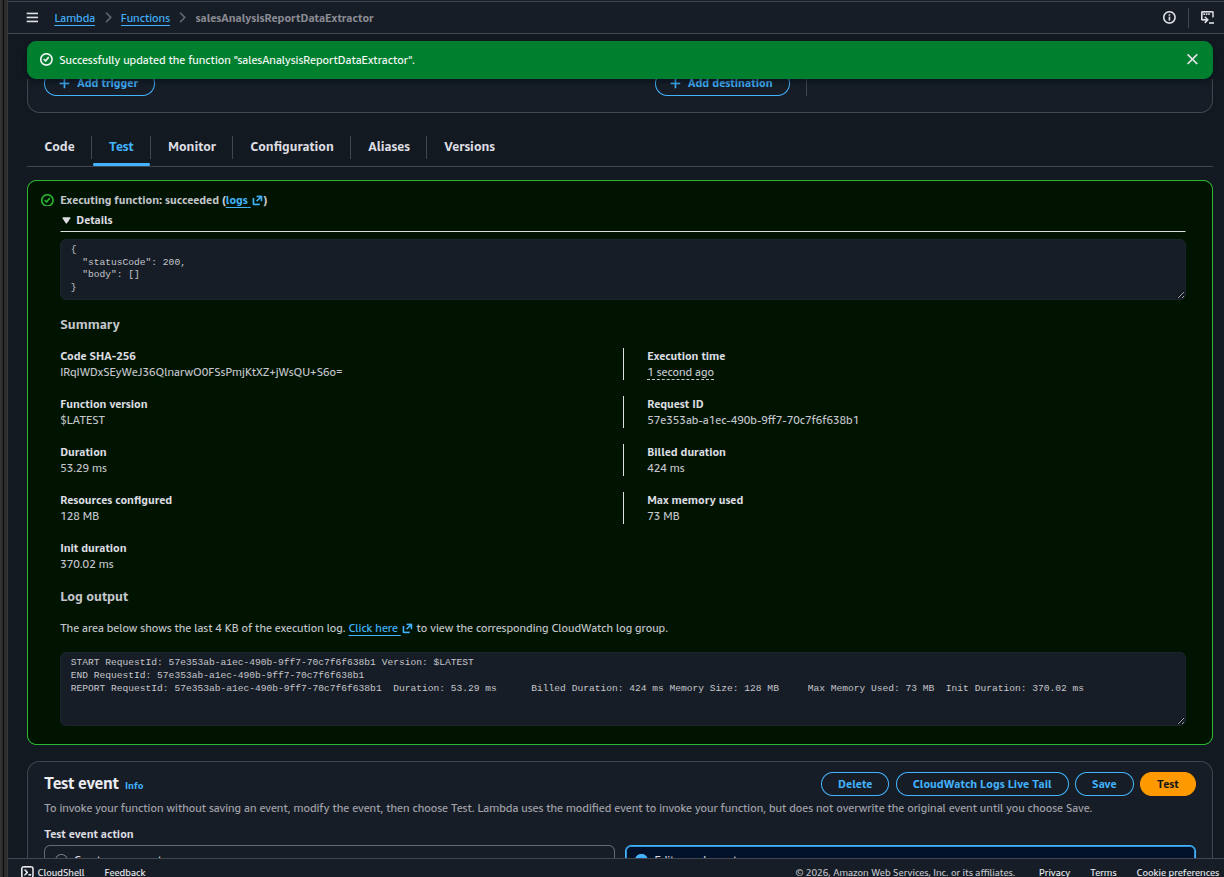Click the Lambda breadcrumb link
The height and width of the screenshot is (877, 1224).
[x=74, y=18]
